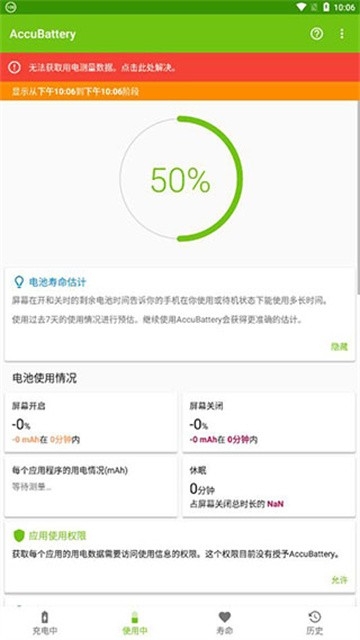Viewport: 360px width, 640px height.
Task: Tap the battery icon in status bar
Action: 326,7
